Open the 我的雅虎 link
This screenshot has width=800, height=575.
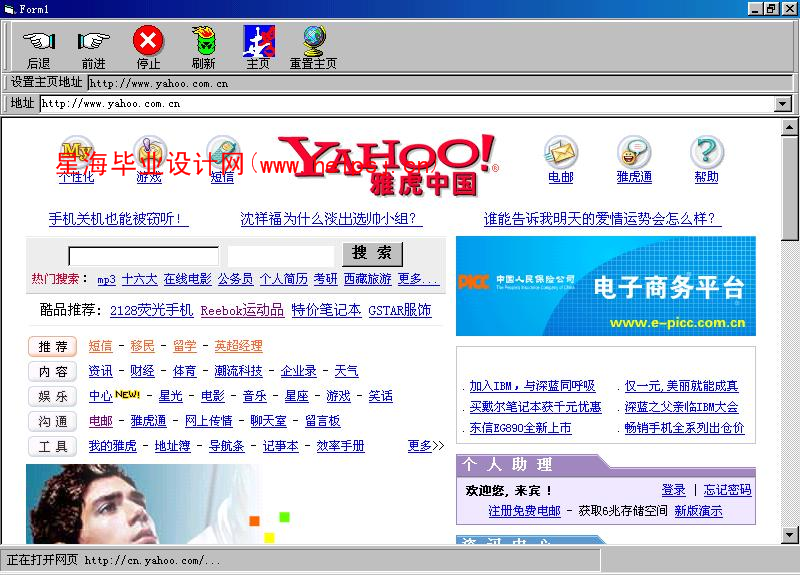113,446
